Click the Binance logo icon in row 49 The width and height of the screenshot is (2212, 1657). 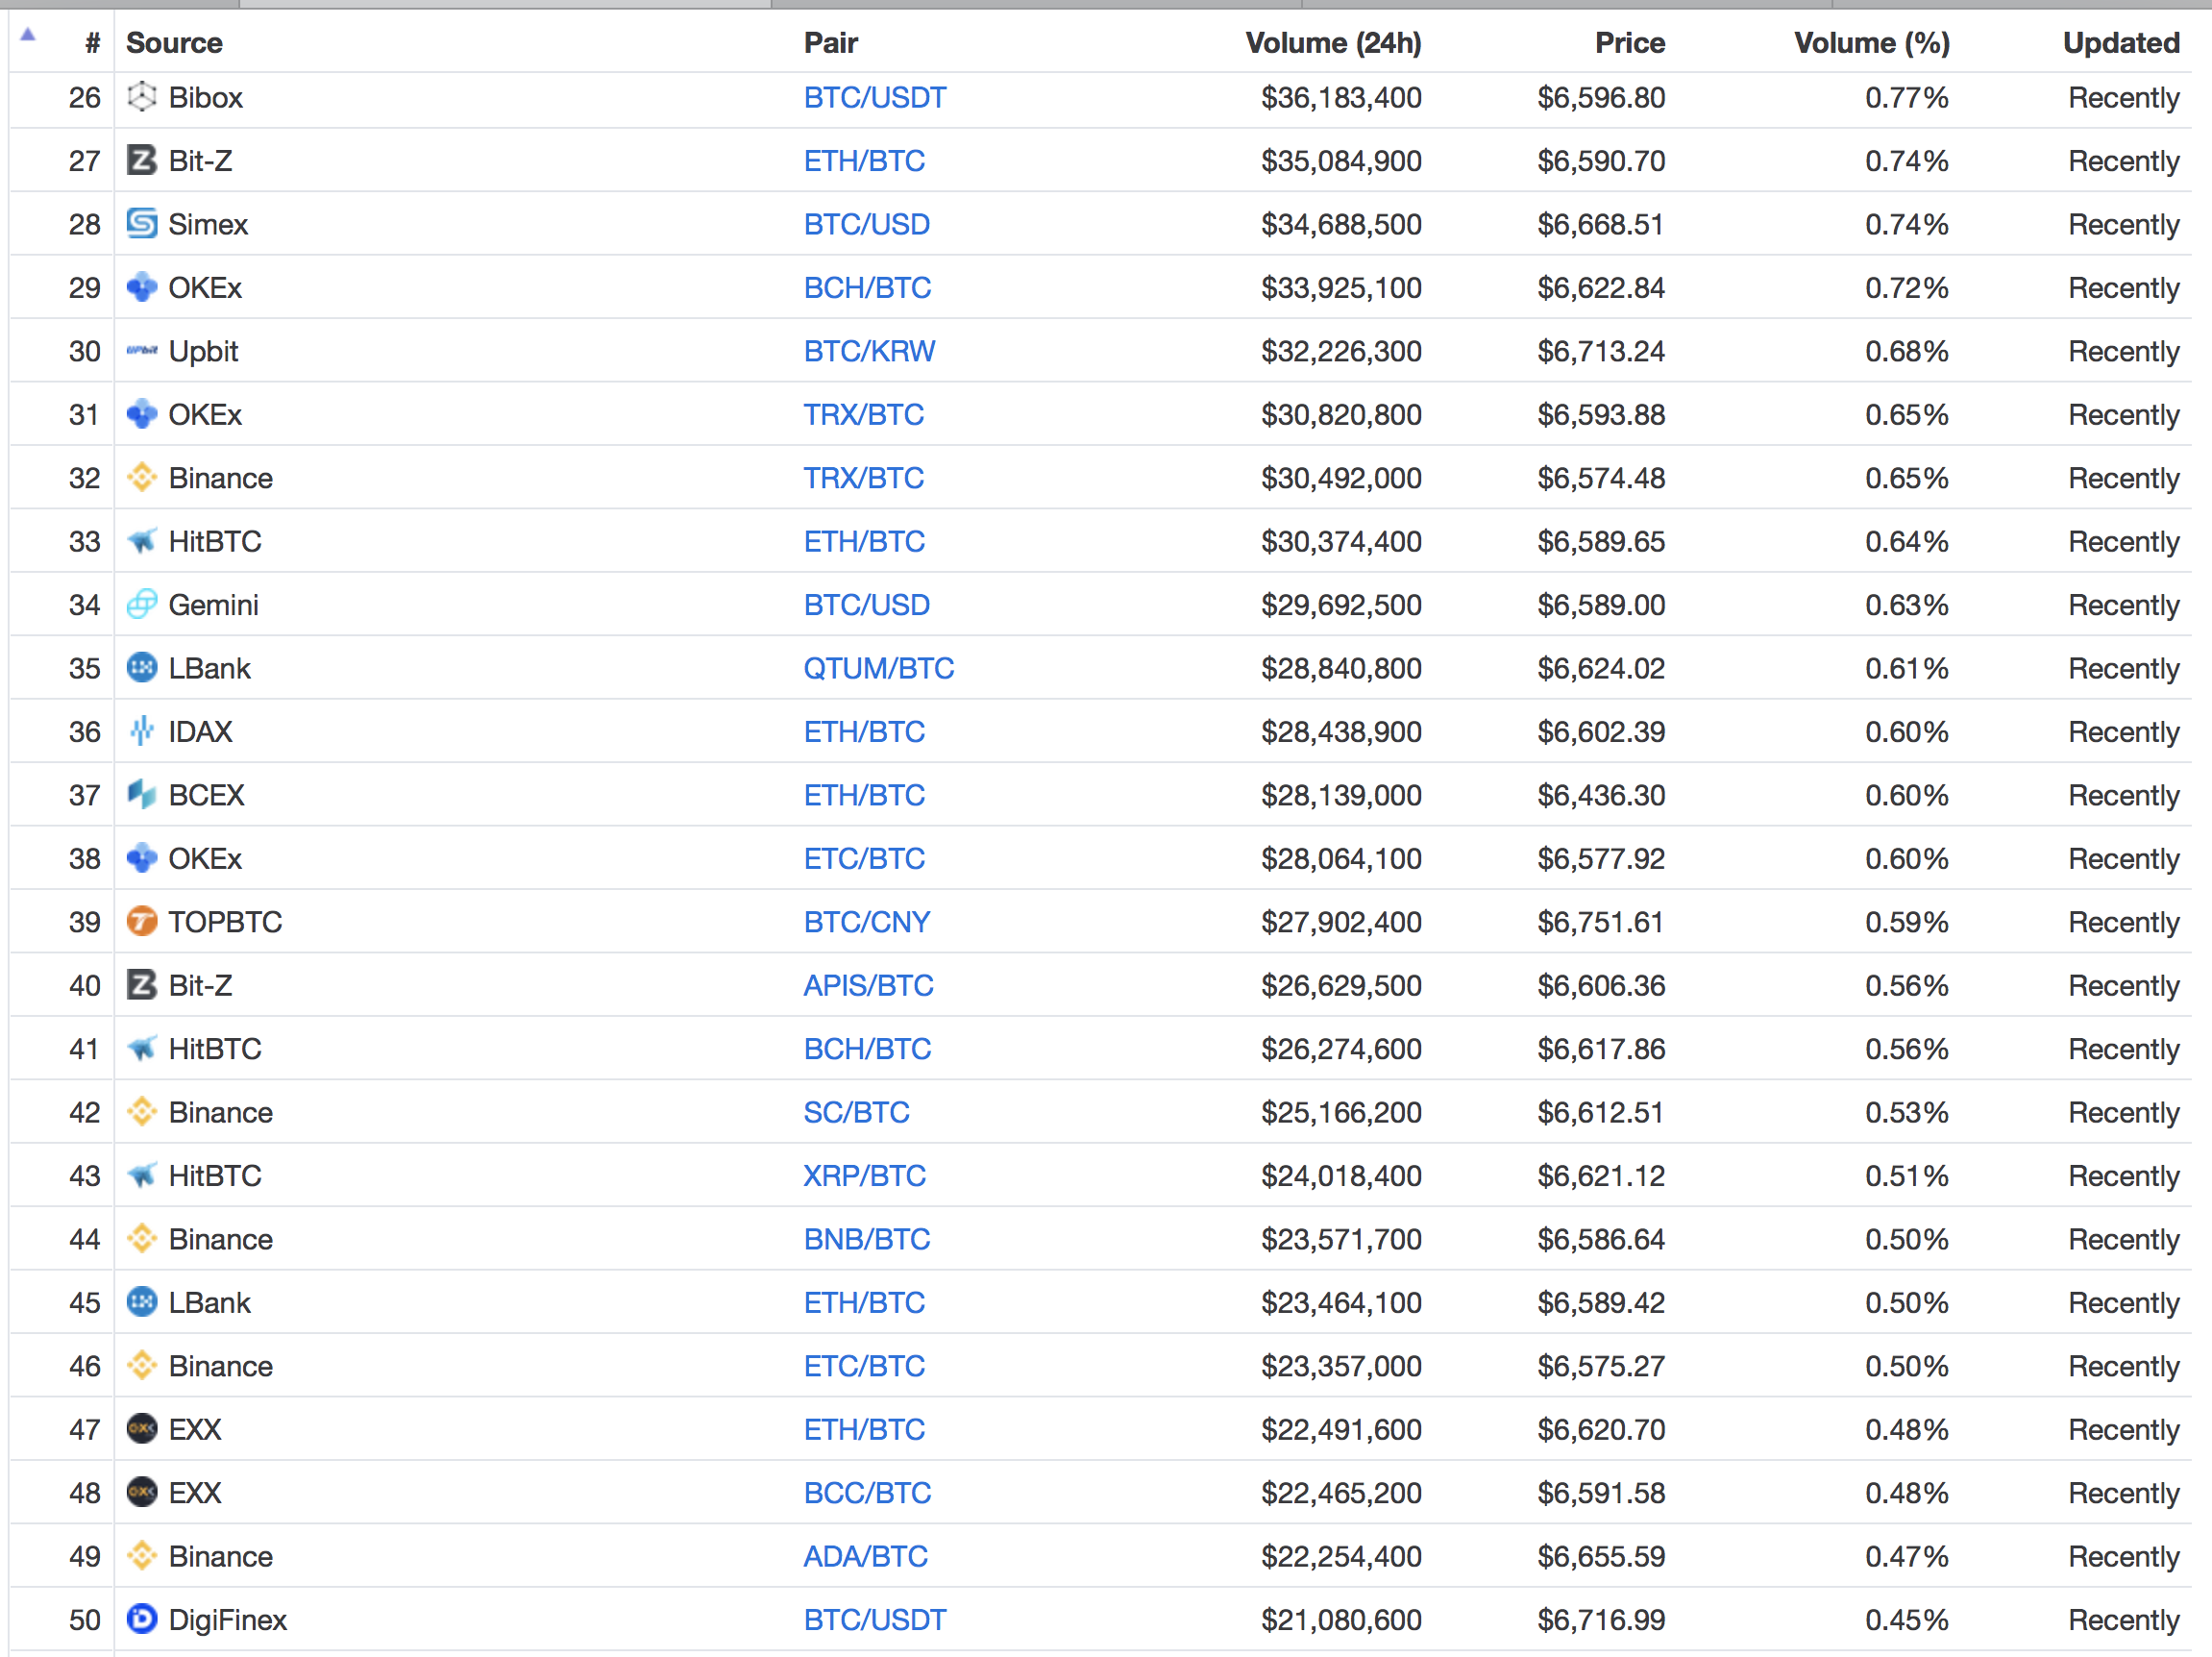pyautogui.click(x=142, y=1556)
